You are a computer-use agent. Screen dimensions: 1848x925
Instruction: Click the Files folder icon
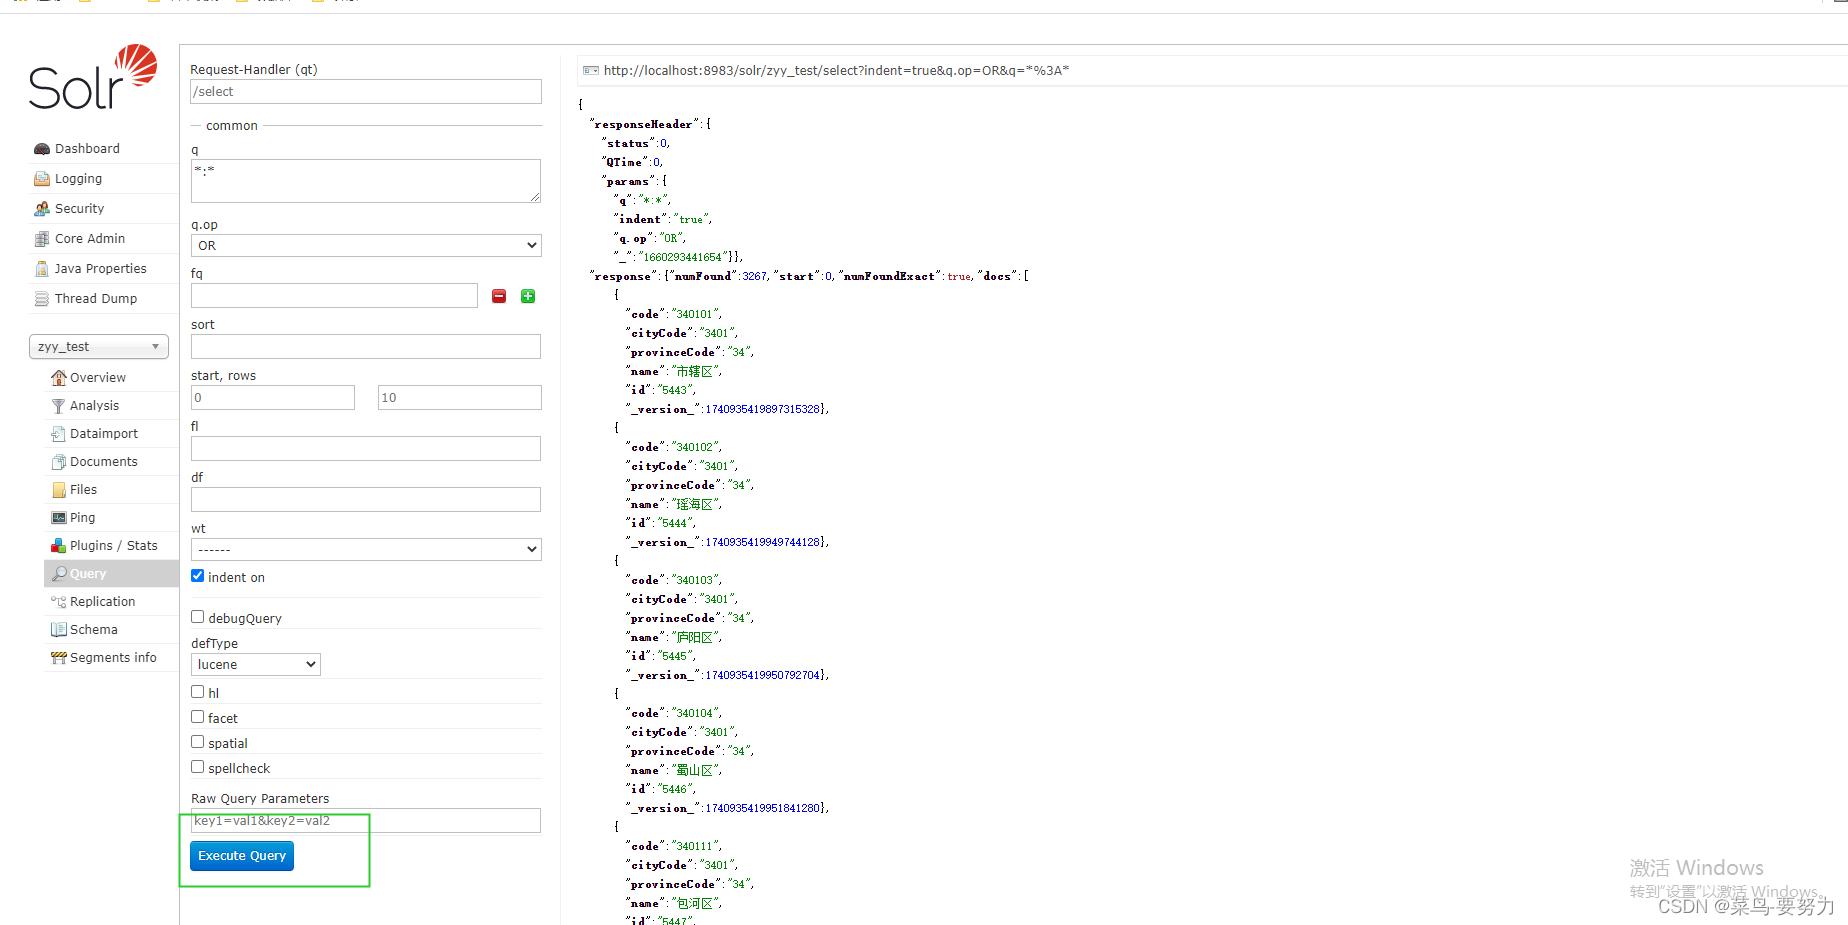click(x=59, y=490)
